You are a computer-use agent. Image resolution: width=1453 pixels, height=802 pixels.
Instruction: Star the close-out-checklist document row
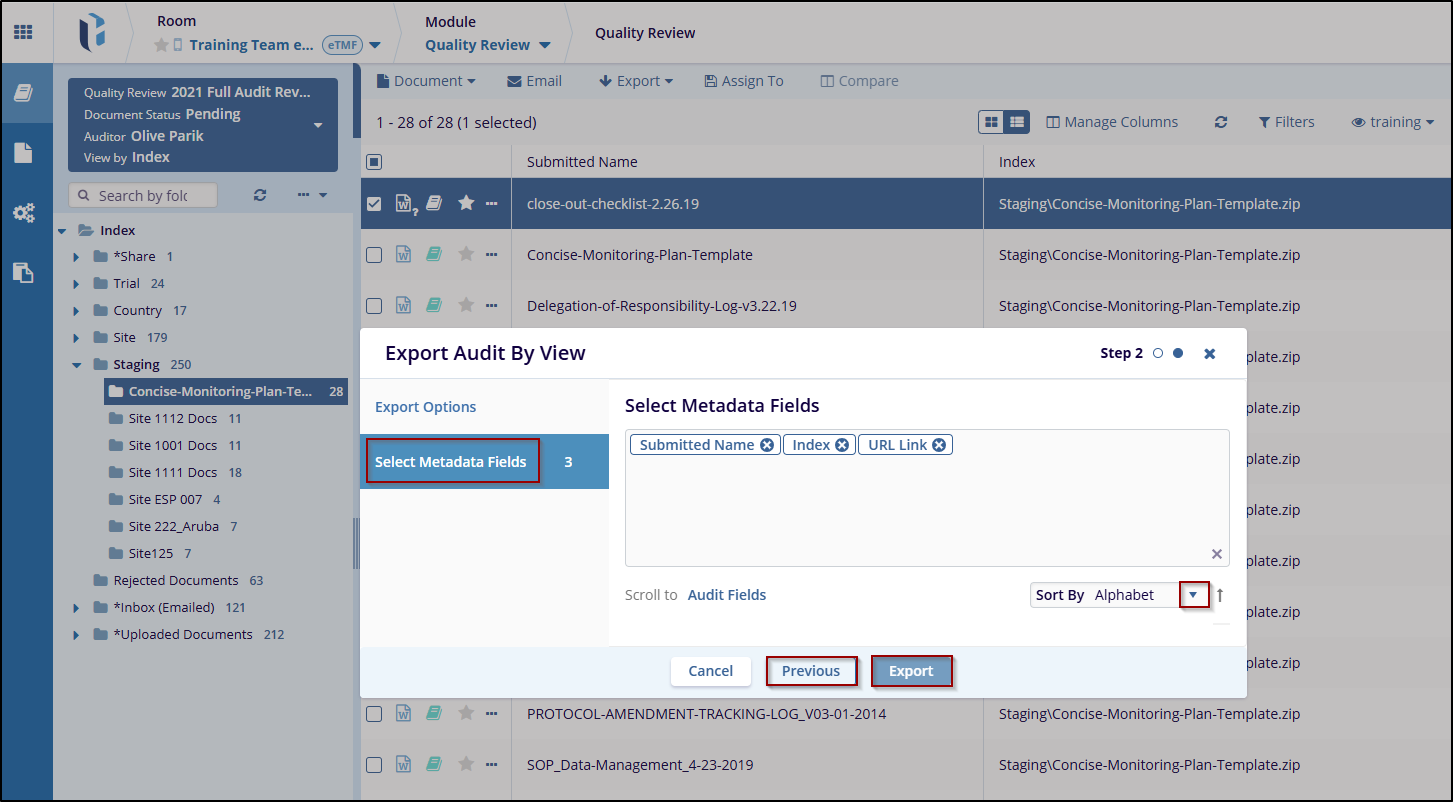pyautogui.click(x=465, y=203)
